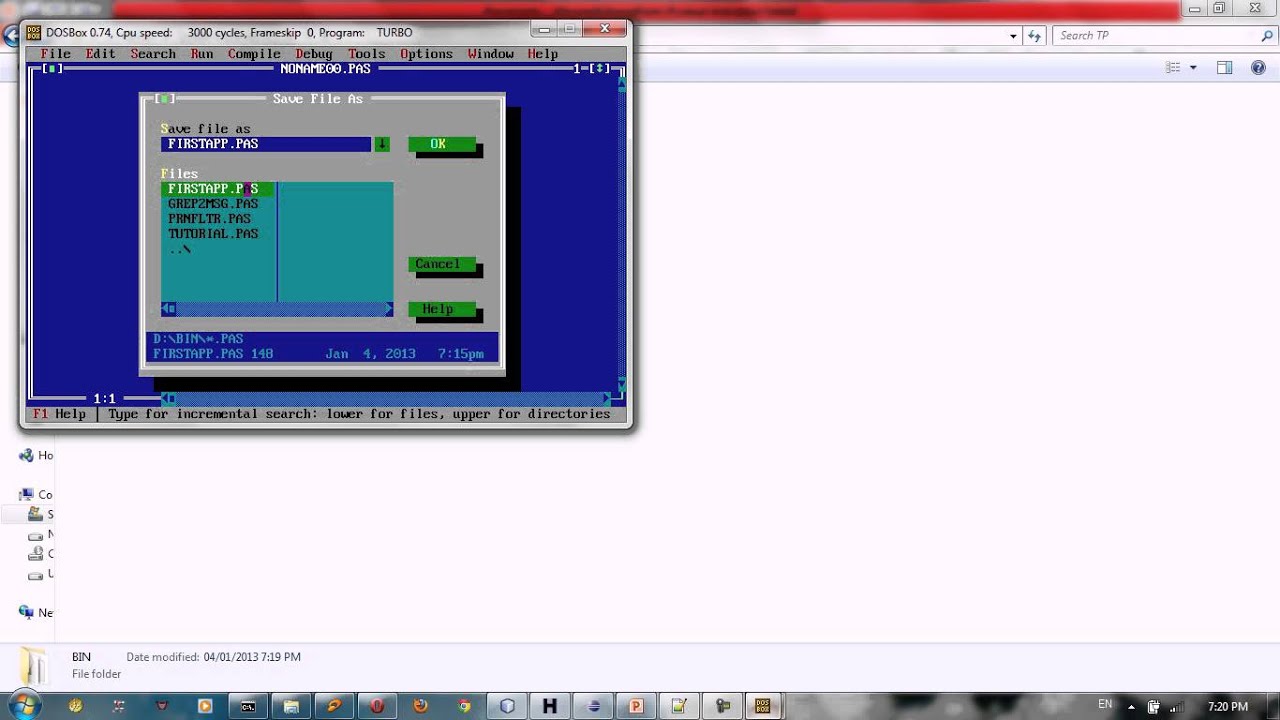The image size is (1280, 720).
Task: Click the file list right scroll arrow
Action: coord(389,309)
